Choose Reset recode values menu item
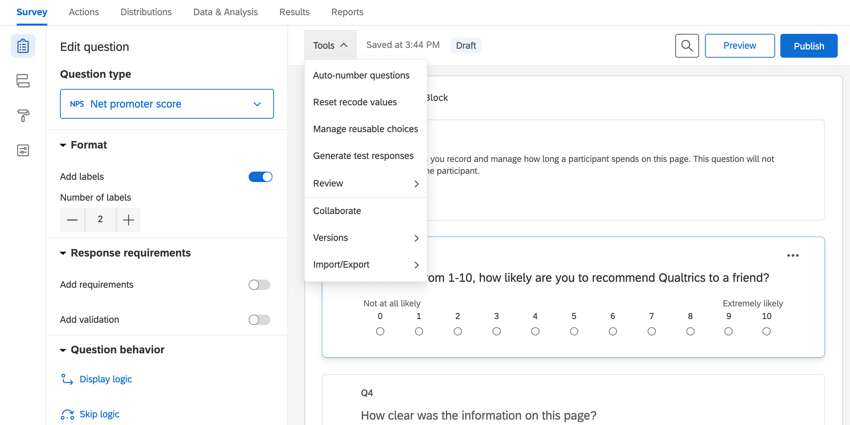 tap(366, 102)
